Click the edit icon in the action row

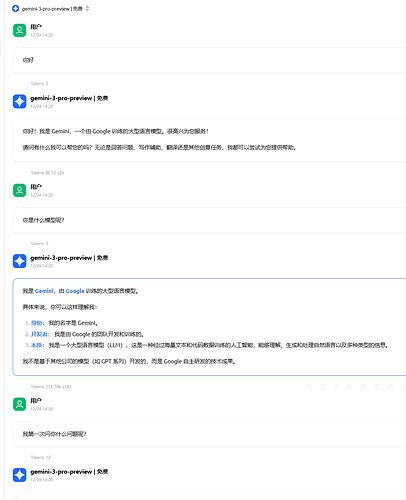tap(363, 387)
